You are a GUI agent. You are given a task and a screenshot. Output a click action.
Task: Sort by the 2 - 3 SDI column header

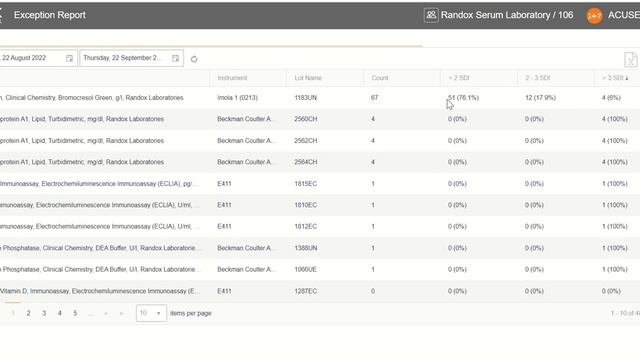[x=538, y=78]
